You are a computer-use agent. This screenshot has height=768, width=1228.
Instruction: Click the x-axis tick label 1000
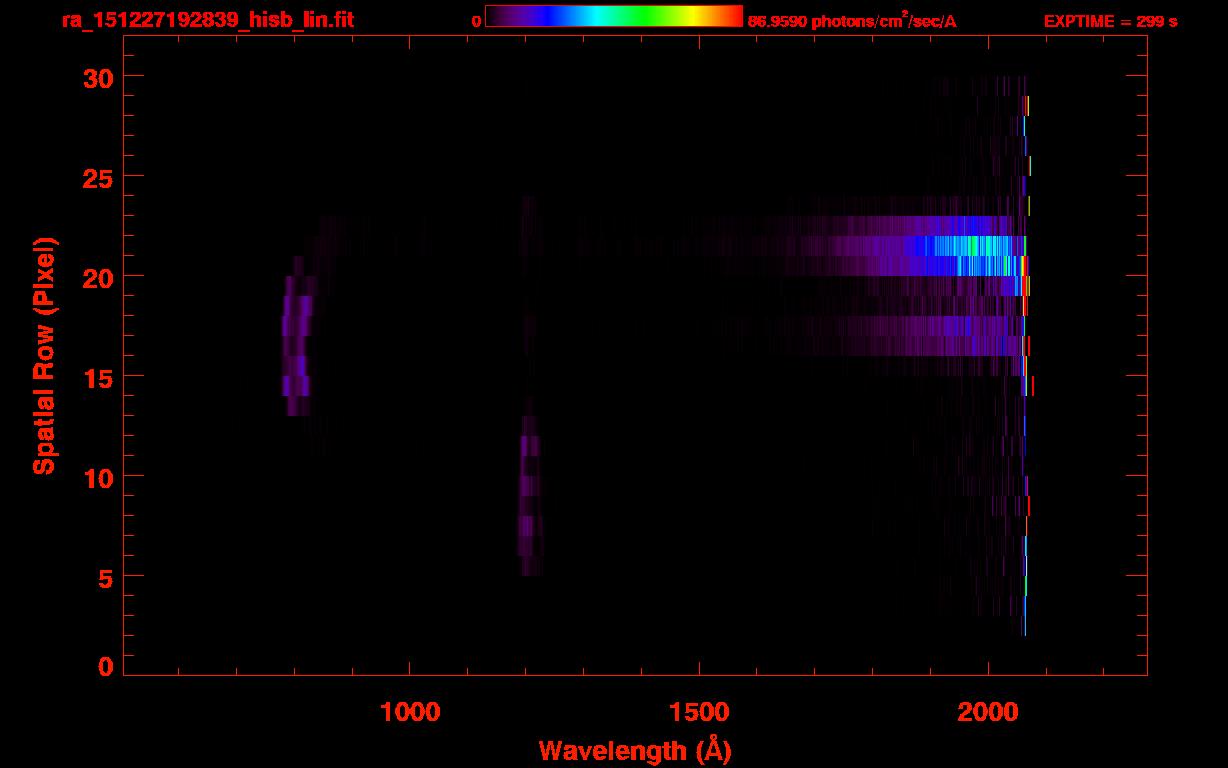click(409, 711)
